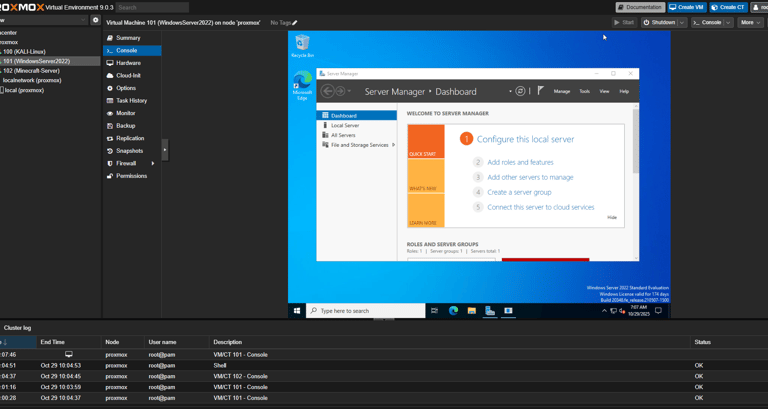Viewport: 768px width, 409px height.
Task: Open Server Manager View menu
Action: pos(604,92)
